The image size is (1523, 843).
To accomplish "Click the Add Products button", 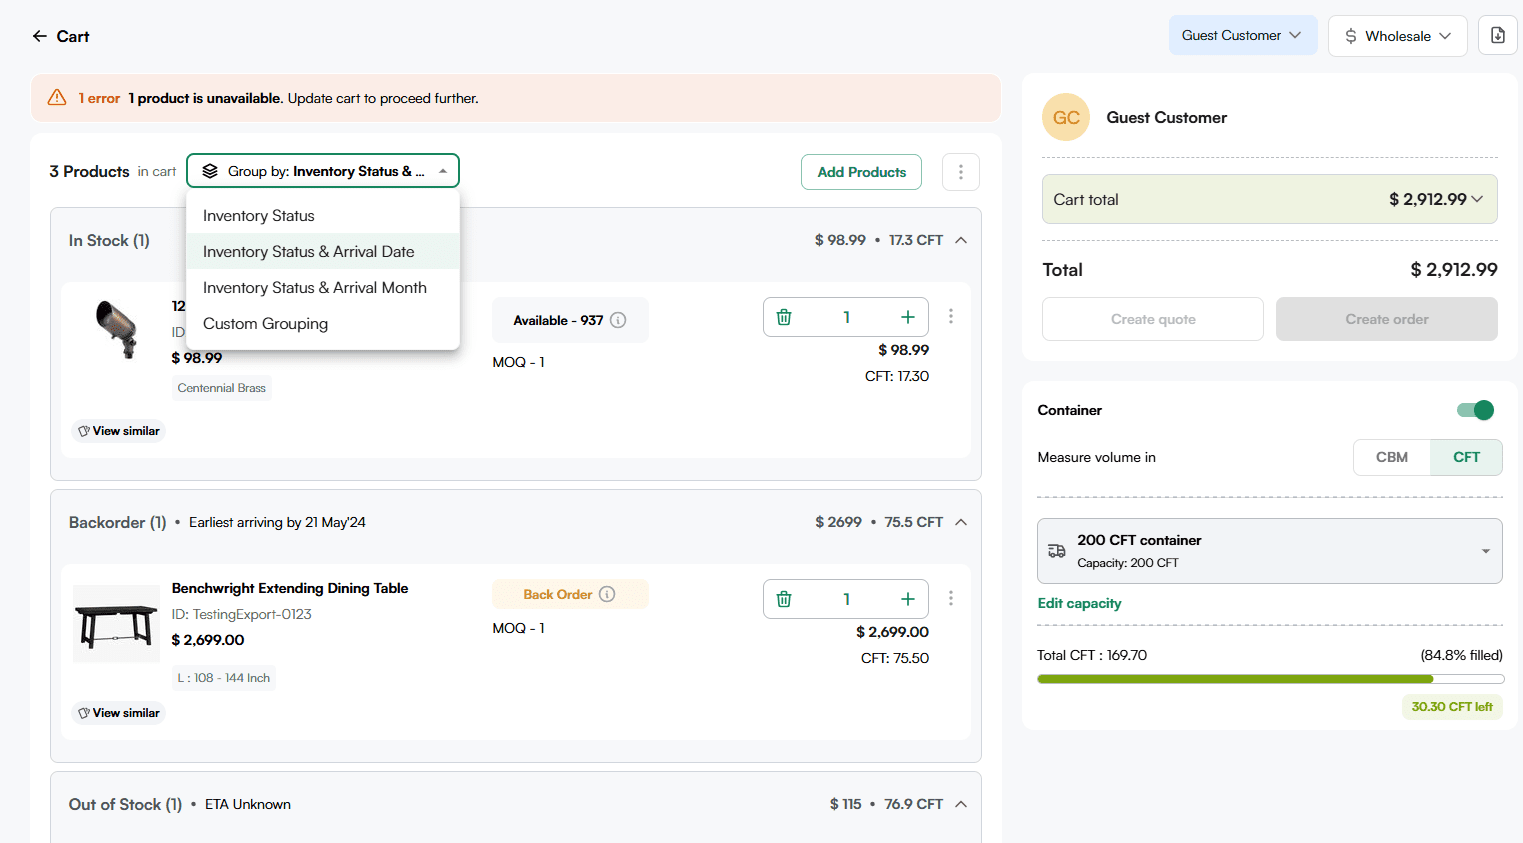I will (x=861, y=172).
